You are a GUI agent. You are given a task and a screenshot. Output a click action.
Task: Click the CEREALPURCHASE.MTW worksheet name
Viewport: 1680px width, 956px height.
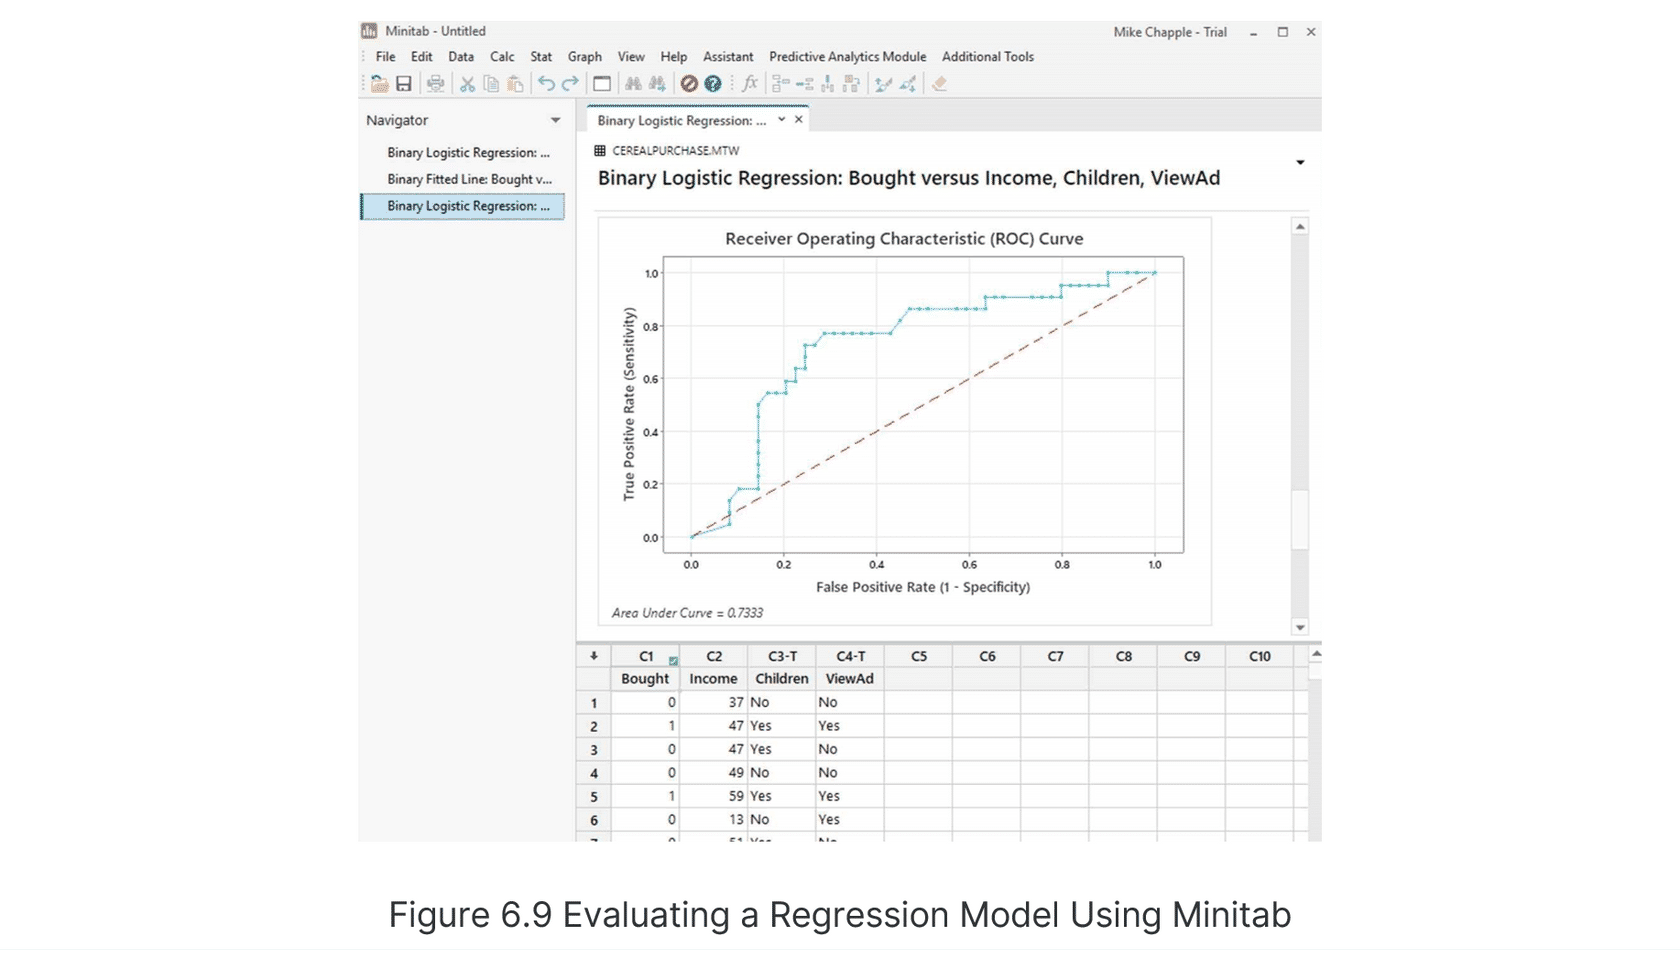676,151
